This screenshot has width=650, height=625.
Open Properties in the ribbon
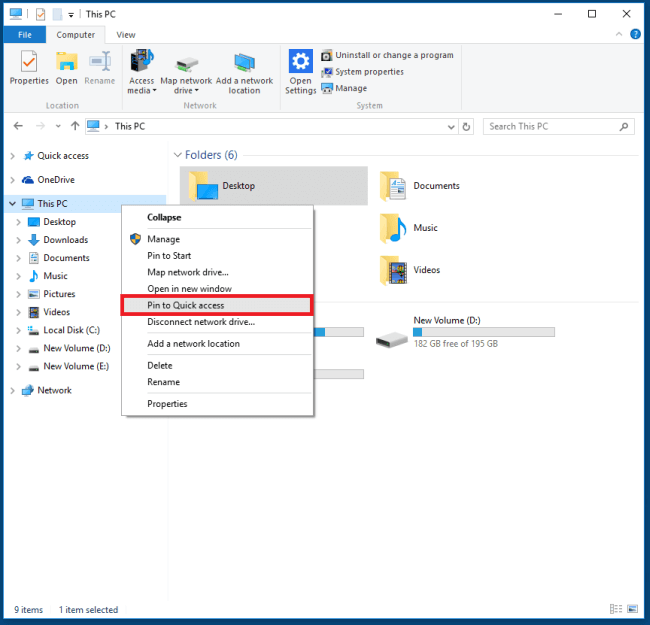29,68
